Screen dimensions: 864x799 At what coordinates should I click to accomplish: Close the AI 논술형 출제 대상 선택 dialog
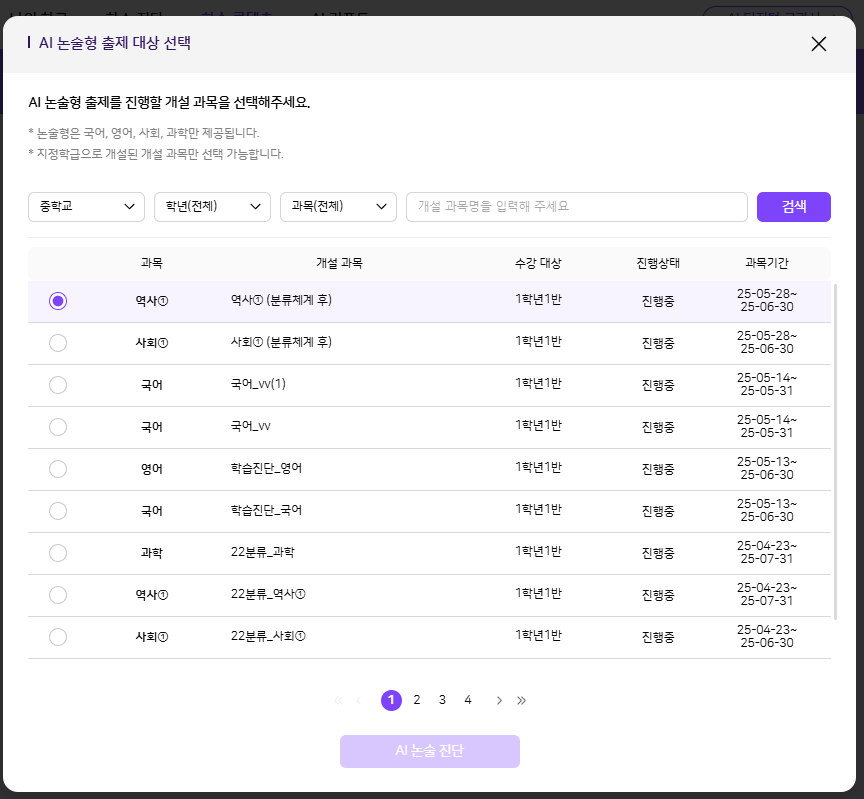point(819,44)
